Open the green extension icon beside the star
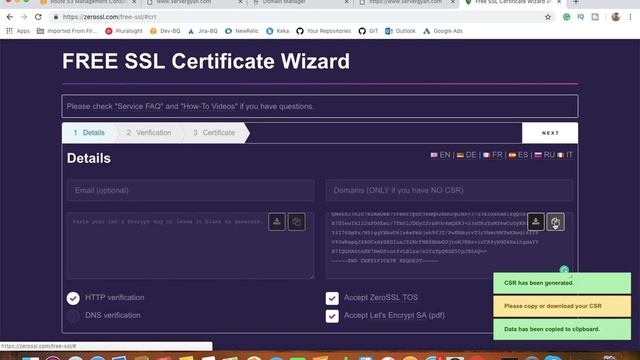Image resolution: width=640 pixels, height=360 pixels. [566, 17]
